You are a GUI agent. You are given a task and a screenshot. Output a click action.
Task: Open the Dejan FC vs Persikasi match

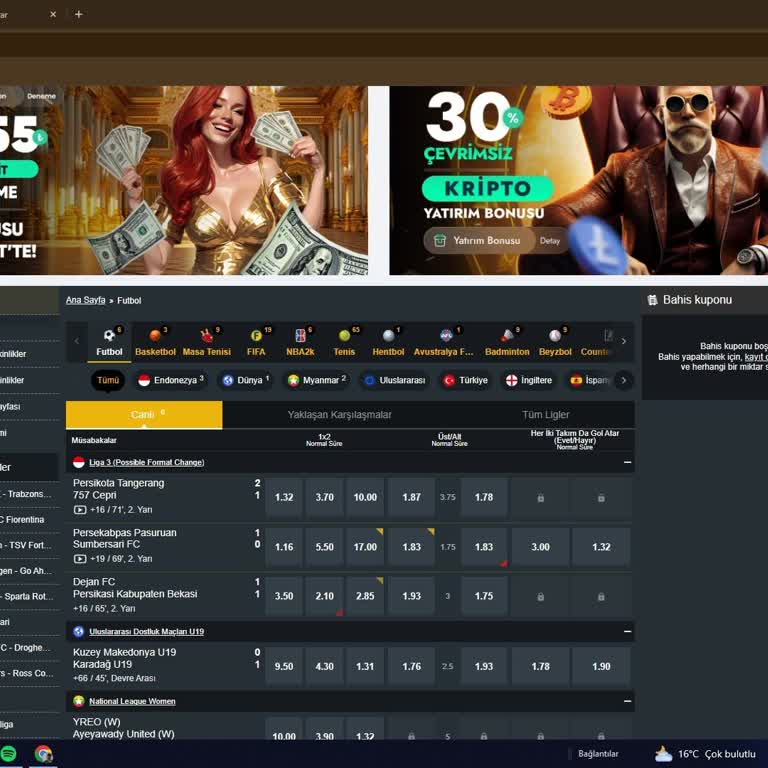[x=135, y=588]
